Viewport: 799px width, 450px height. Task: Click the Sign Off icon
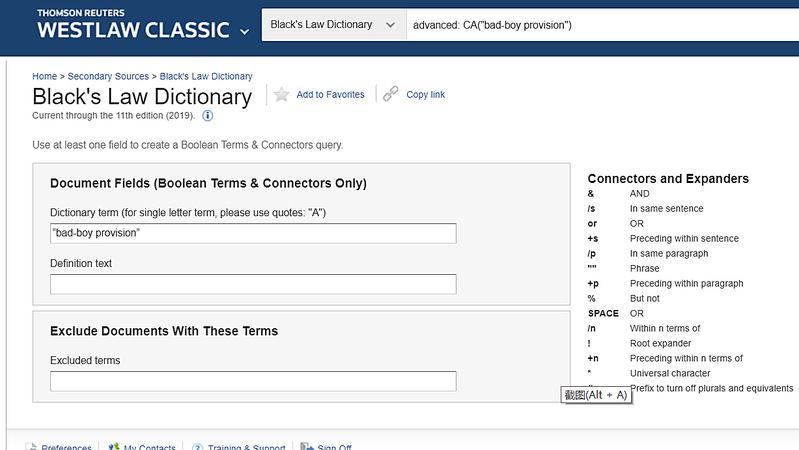307,447
